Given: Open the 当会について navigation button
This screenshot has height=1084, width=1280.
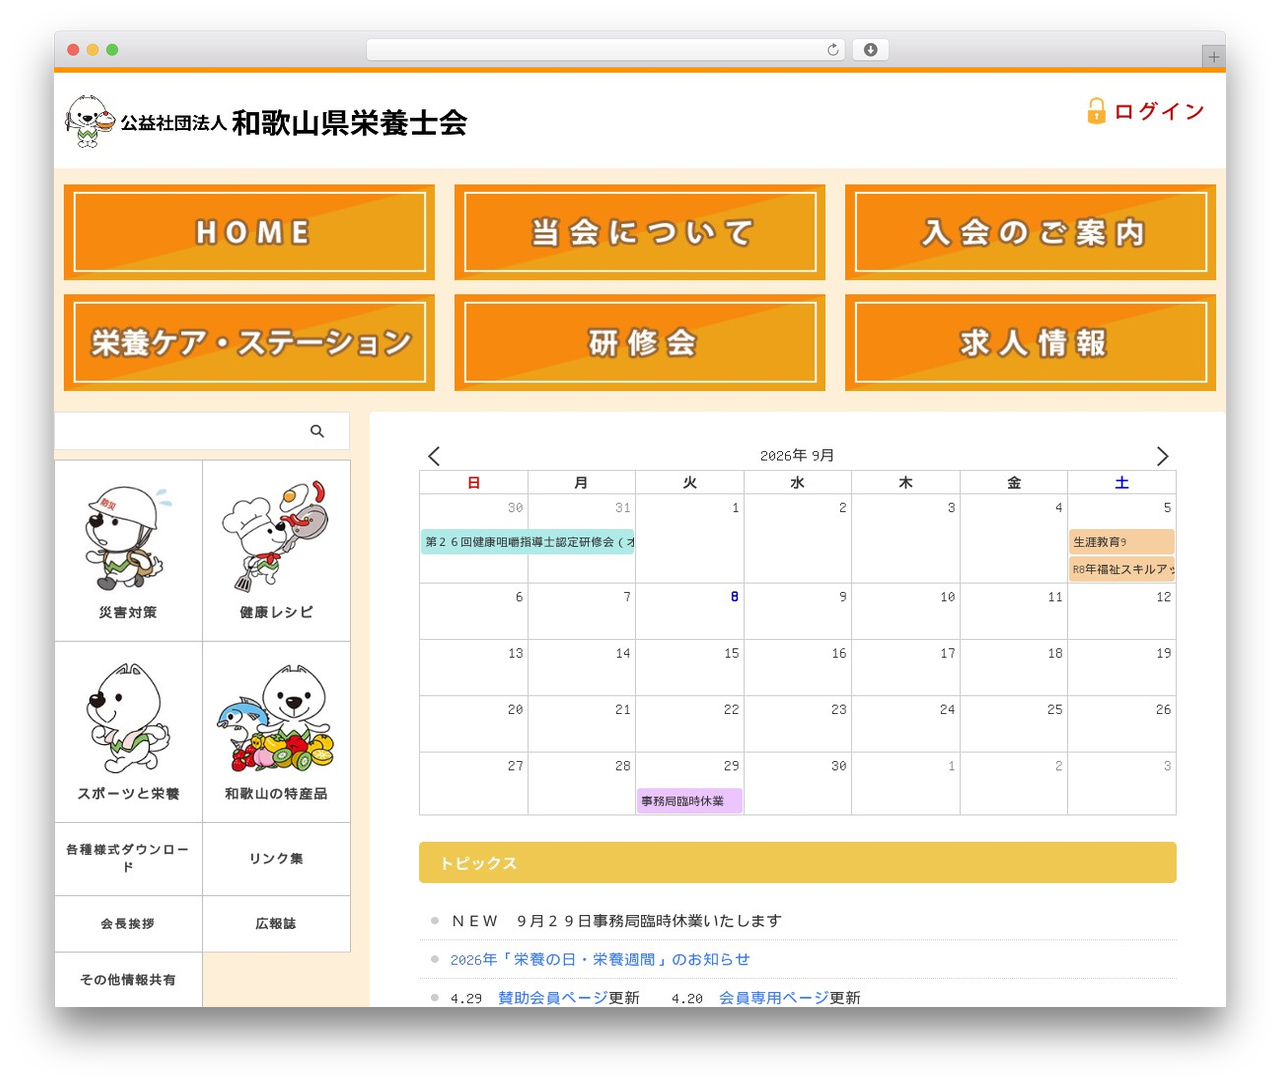Looking at the screenshot, I should (640, 232).
